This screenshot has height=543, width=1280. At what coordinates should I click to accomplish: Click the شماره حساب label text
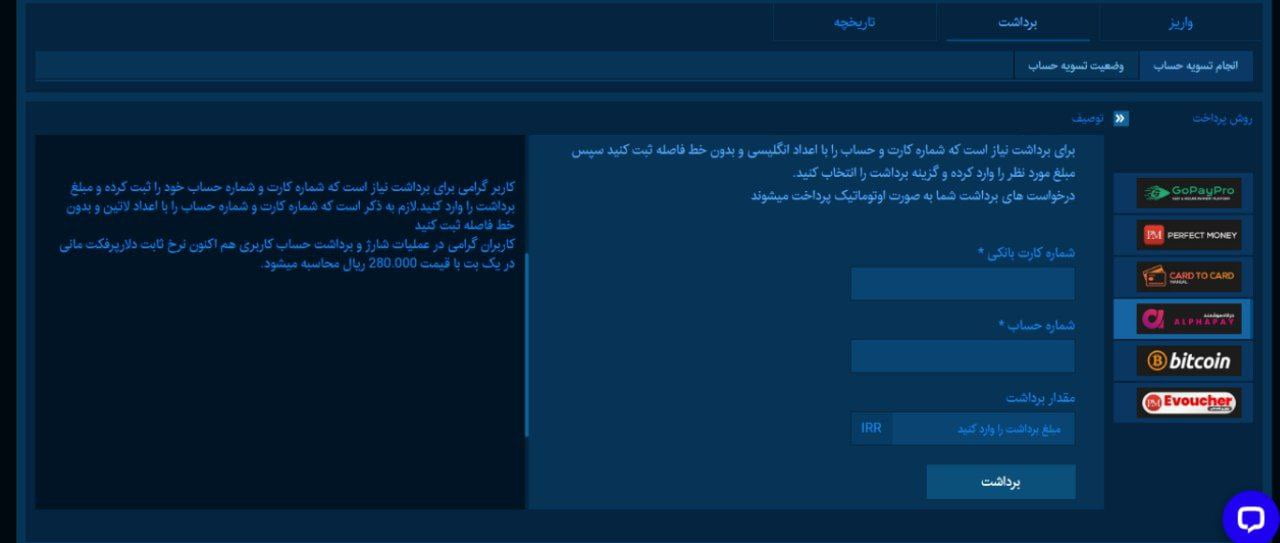pos(1037,325)
